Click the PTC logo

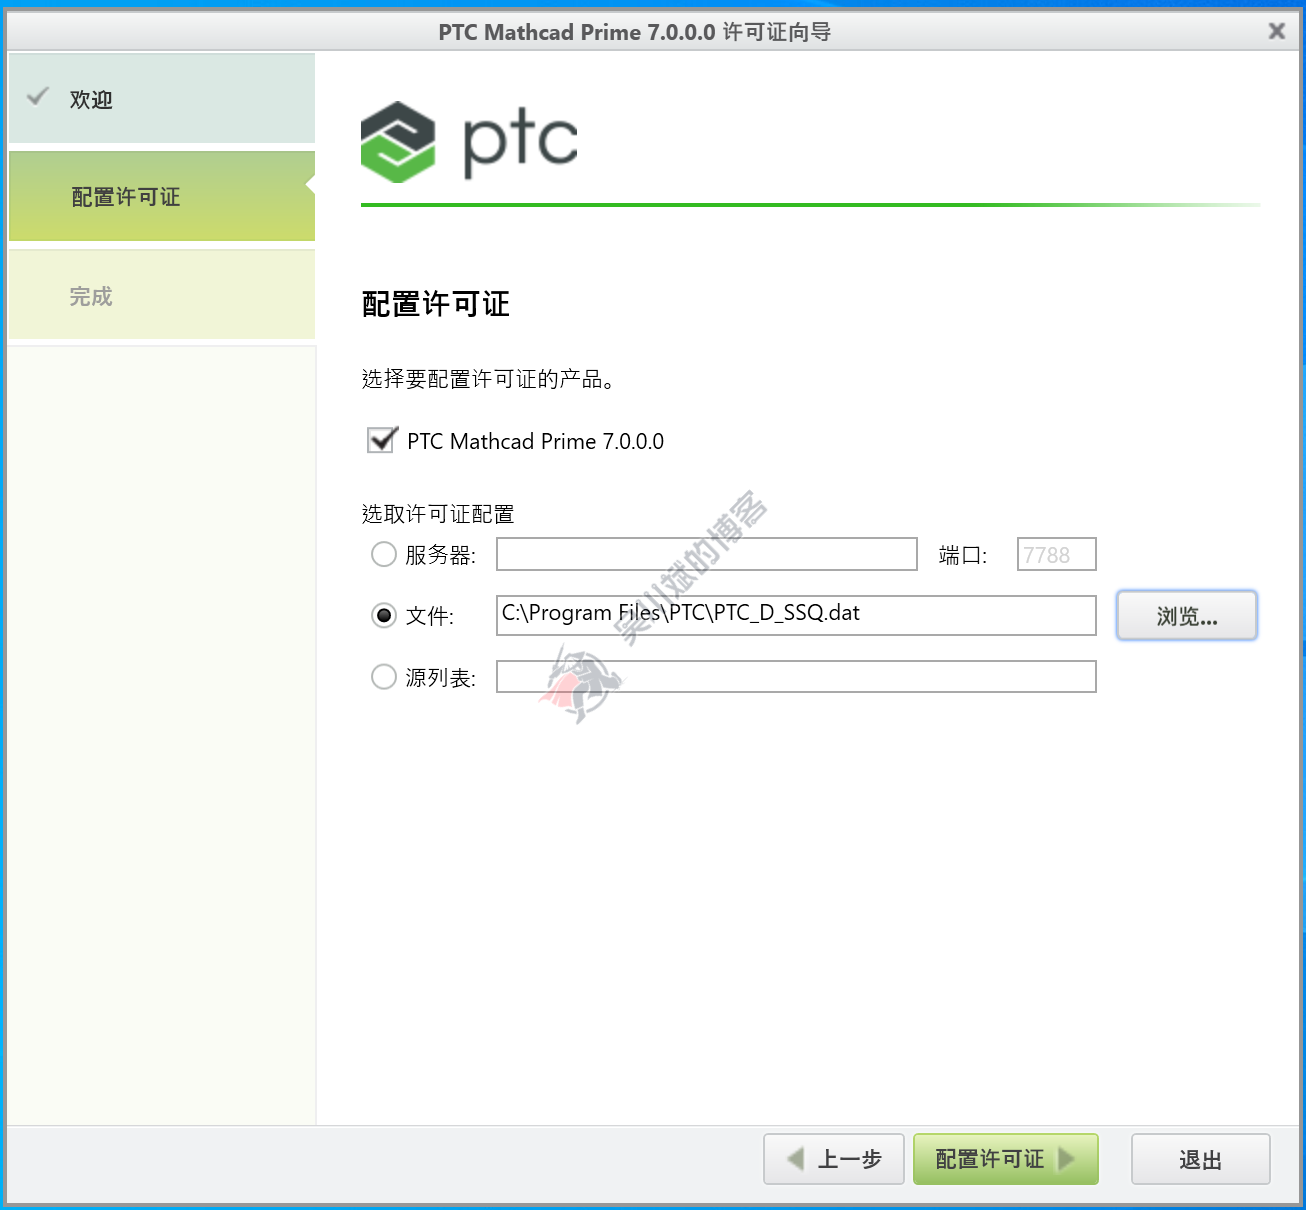coord(469,141)
